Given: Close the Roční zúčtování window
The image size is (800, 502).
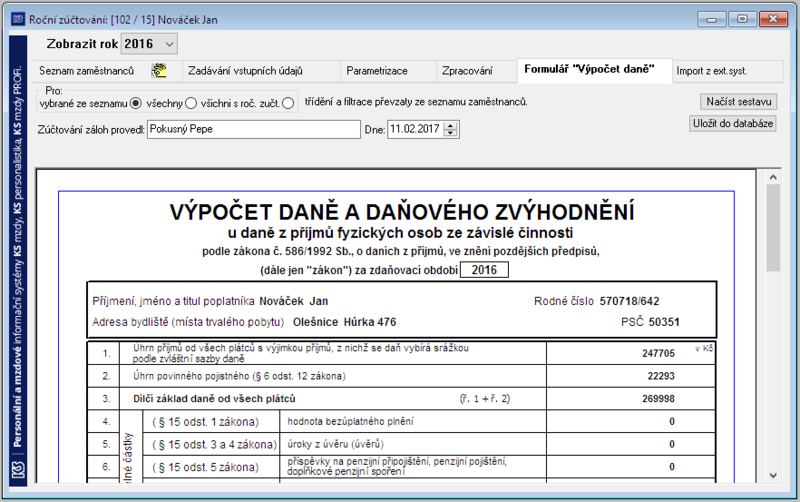Looking at the screenshot, I should tap(773, 19).
